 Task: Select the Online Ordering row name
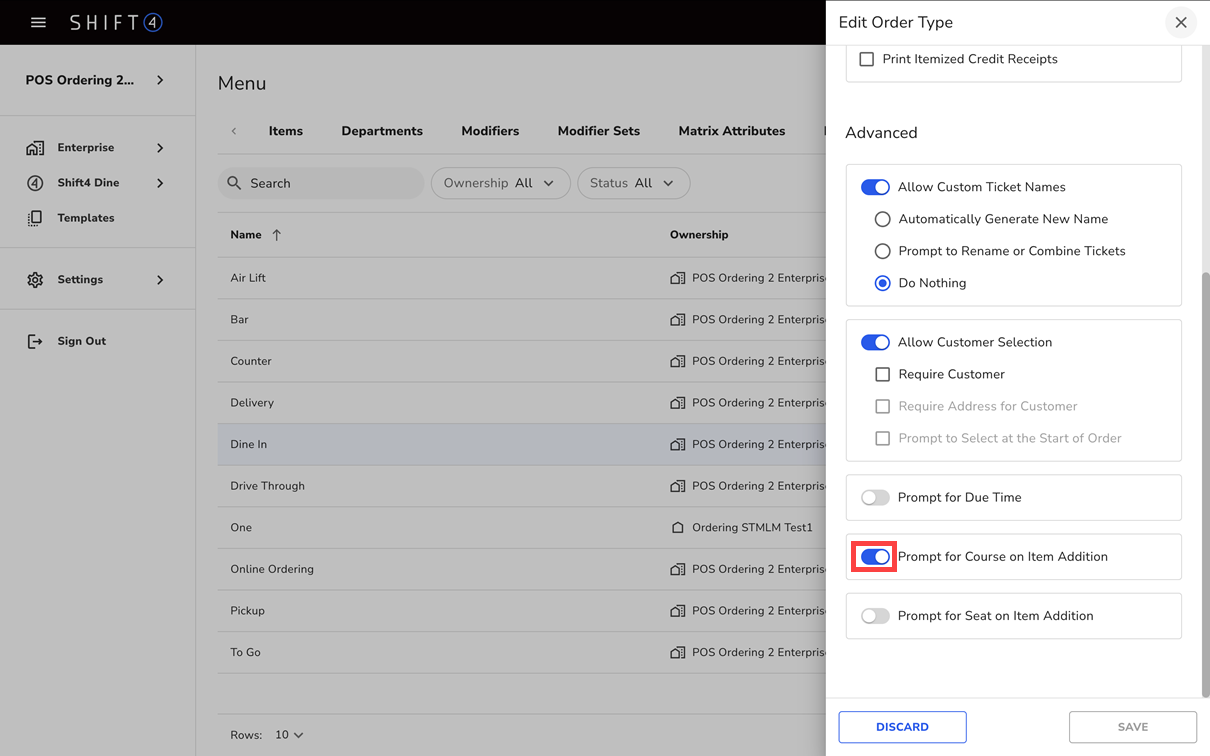point(272,569)
